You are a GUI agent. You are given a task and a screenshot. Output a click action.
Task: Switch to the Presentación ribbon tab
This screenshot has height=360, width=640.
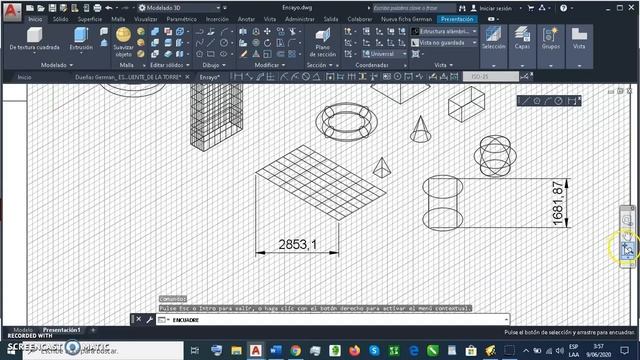[x=457, y=19]
